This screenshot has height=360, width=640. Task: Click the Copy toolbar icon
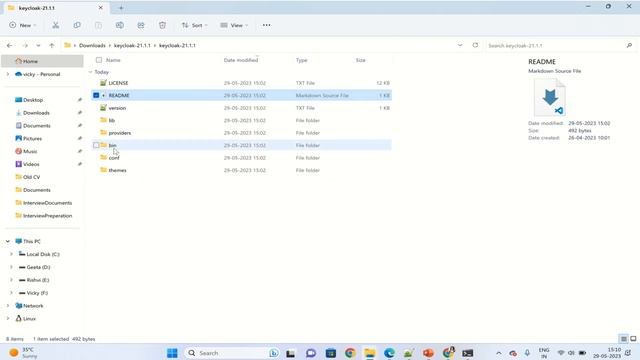77,25
